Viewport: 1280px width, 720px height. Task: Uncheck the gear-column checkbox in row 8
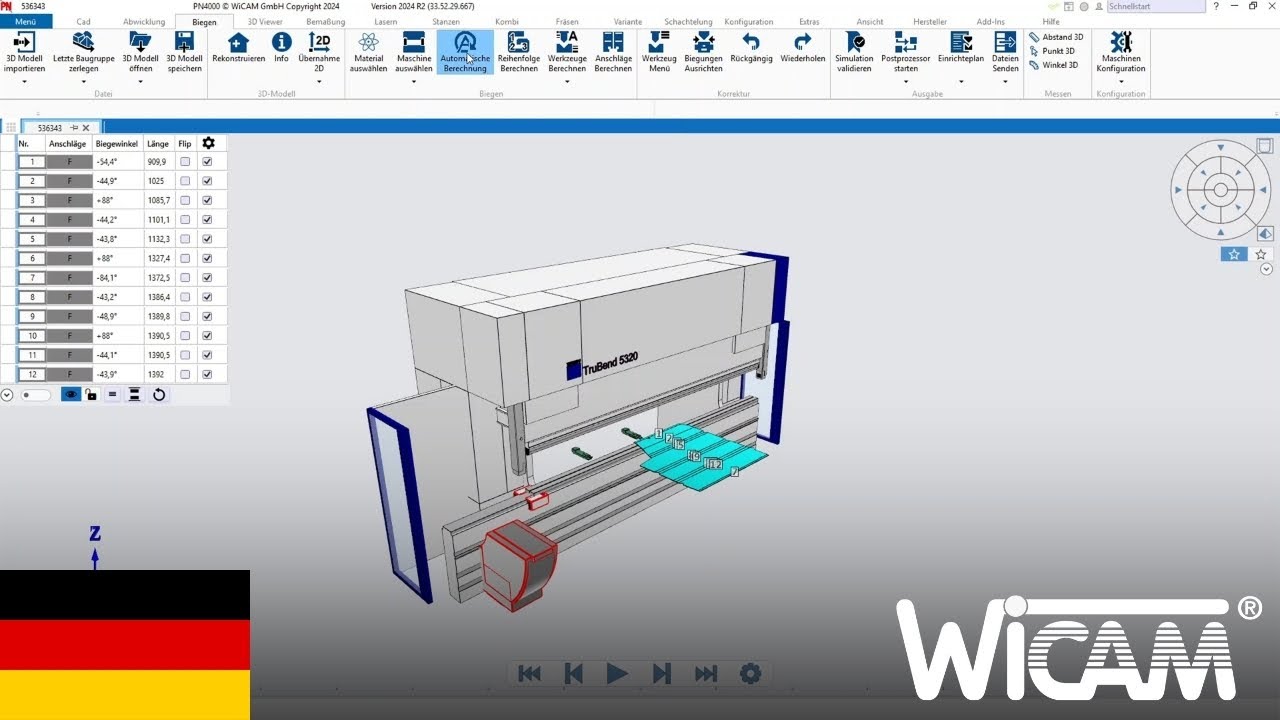[x=207, y=297]
